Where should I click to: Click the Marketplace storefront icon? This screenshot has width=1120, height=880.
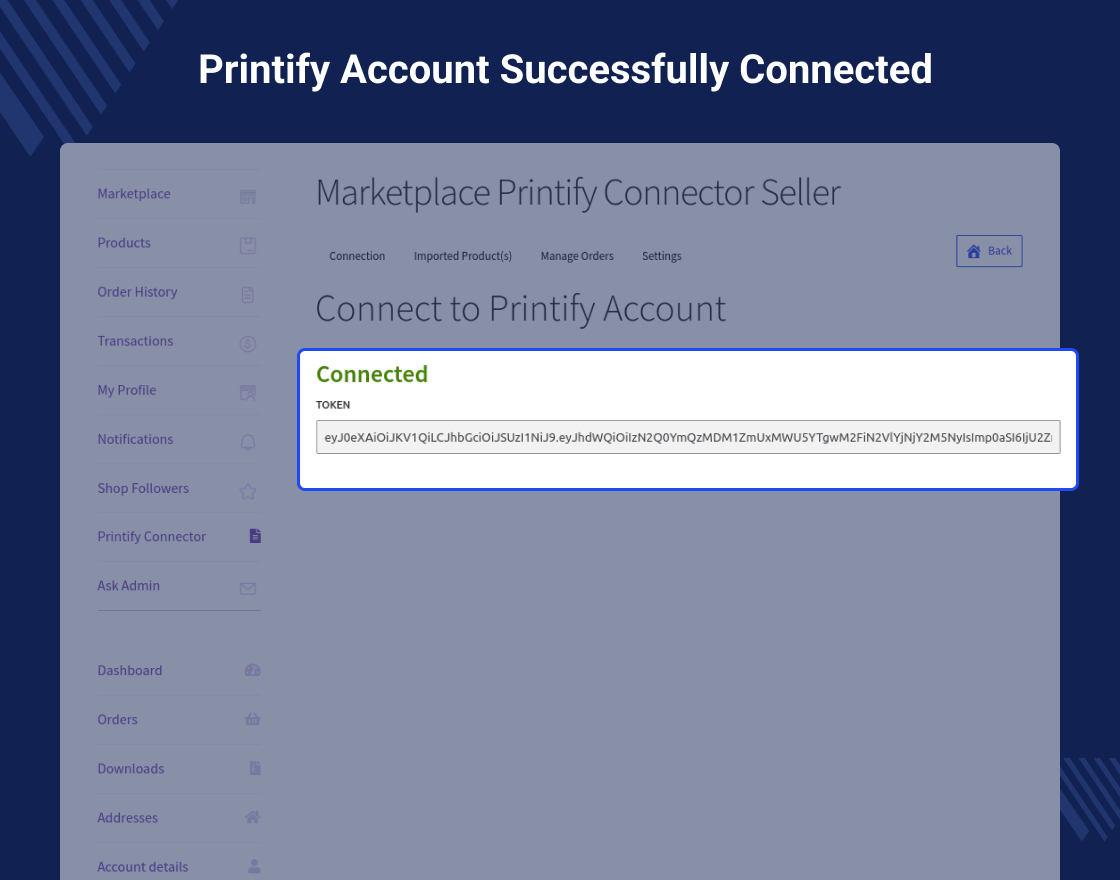tap(248, 197)
